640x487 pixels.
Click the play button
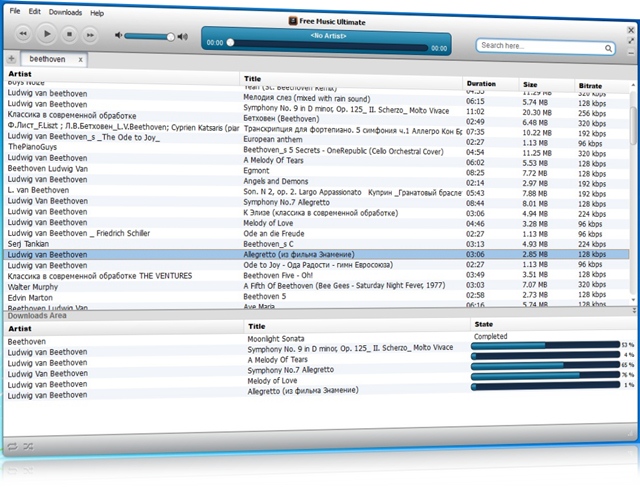pos(47,33)
